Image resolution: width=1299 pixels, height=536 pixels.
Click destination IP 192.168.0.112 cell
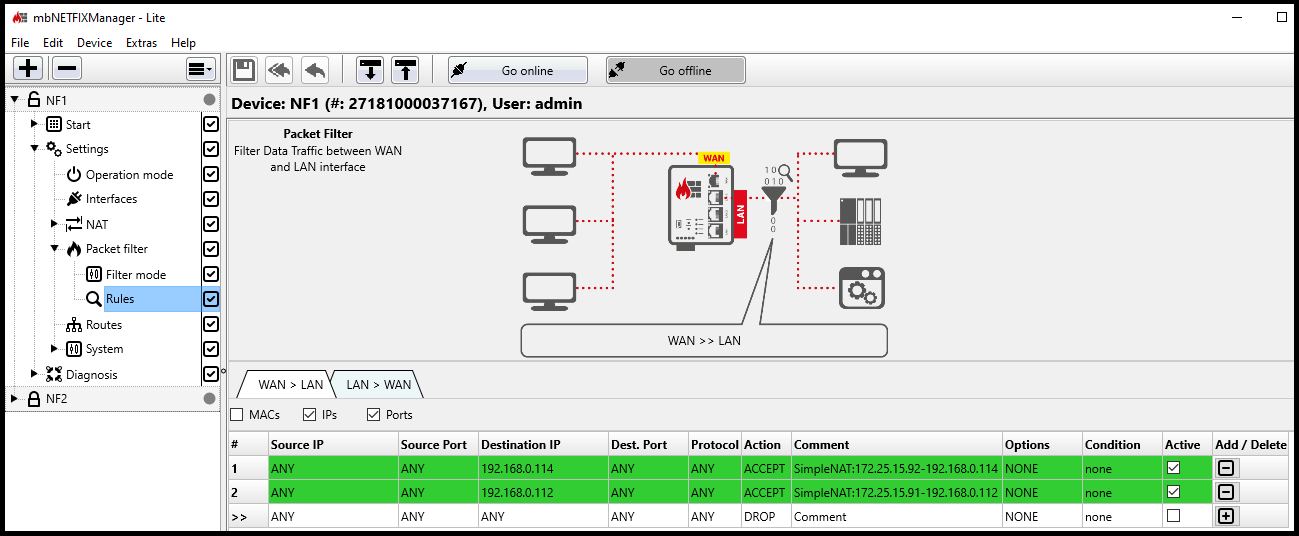(x=543, y=492)
